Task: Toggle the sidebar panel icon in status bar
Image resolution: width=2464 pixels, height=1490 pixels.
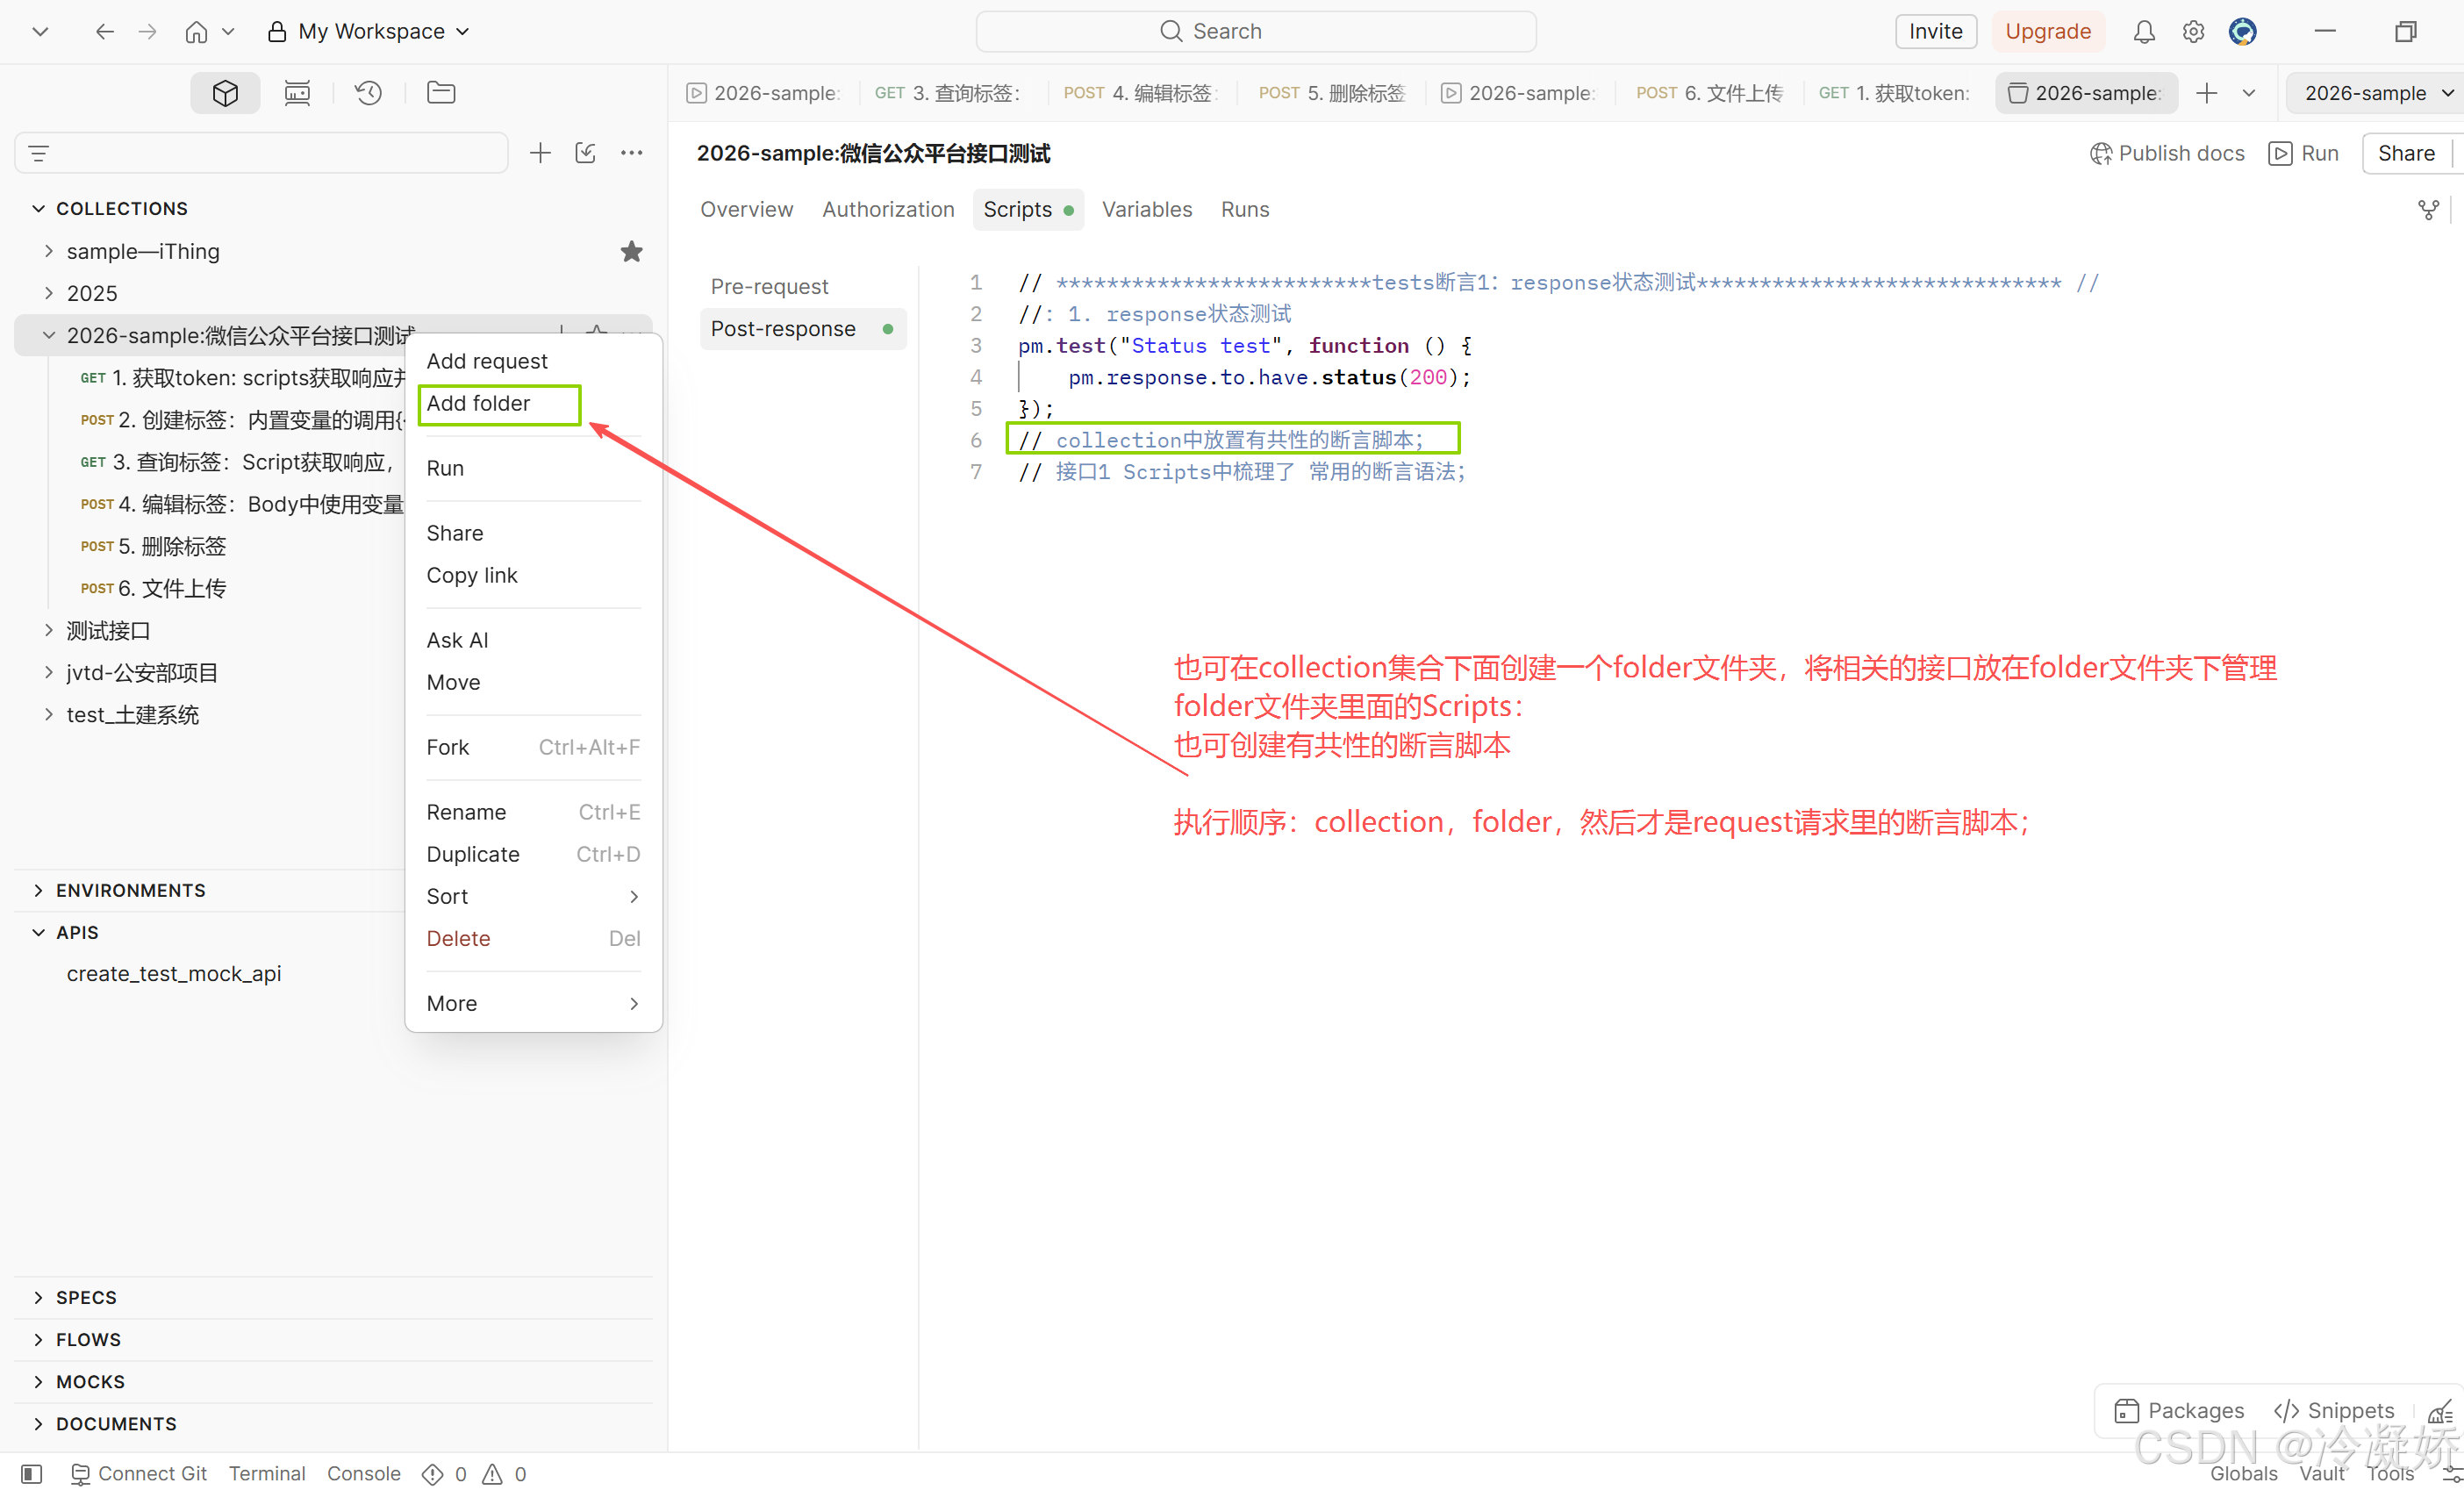Action: click(x=31, y=1473)
